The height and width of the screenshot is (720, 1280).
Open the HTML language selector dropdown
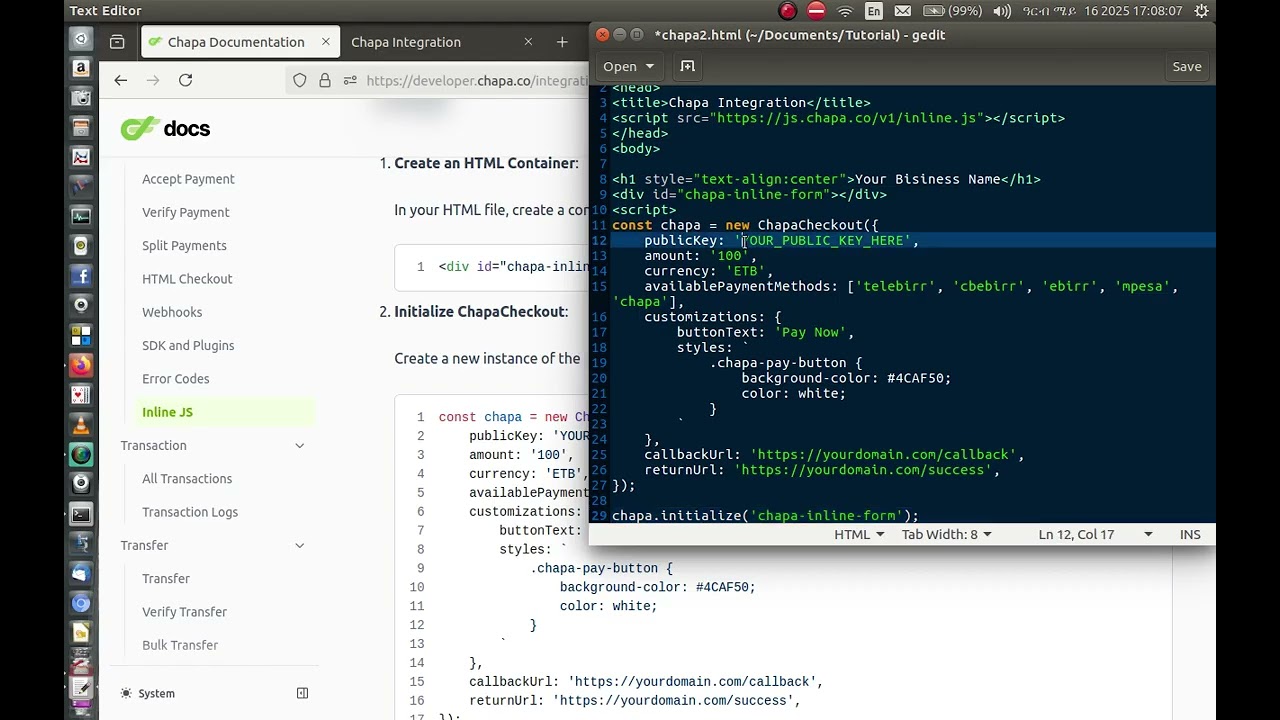tap(859, 534)
